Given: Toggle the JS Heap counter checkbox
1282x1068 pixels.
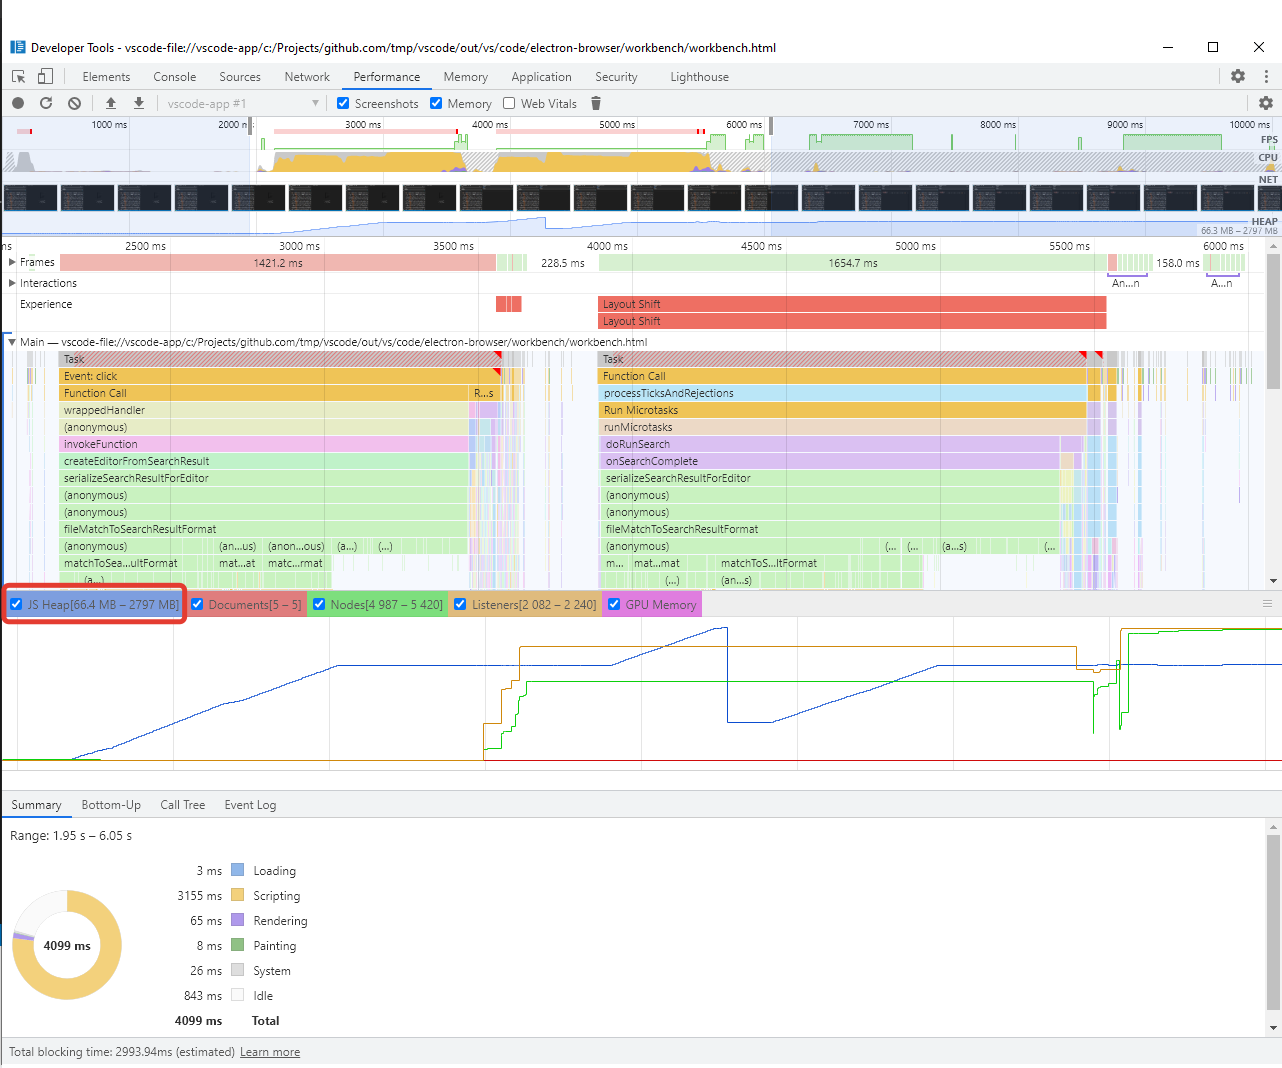Looking at the screenshot, I should point(16,604).
